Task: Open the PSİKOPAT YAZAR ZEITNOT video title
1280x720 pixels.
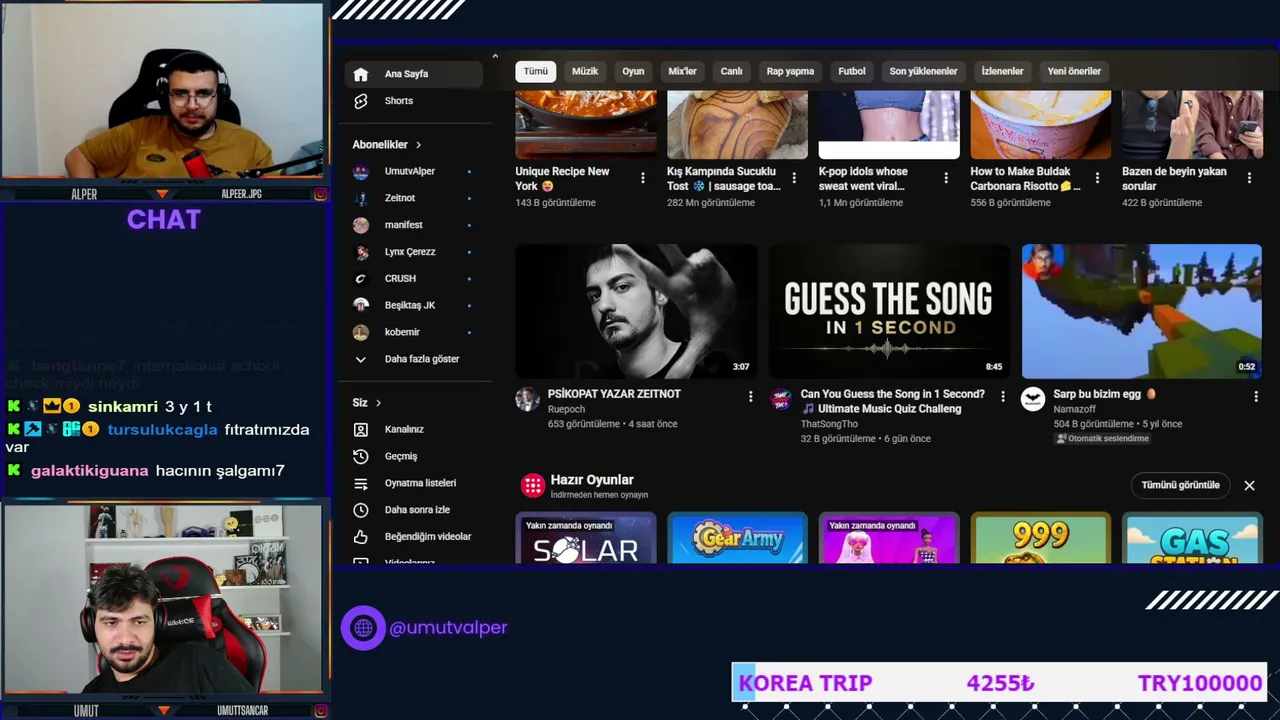Action: [x=614, y=394]
